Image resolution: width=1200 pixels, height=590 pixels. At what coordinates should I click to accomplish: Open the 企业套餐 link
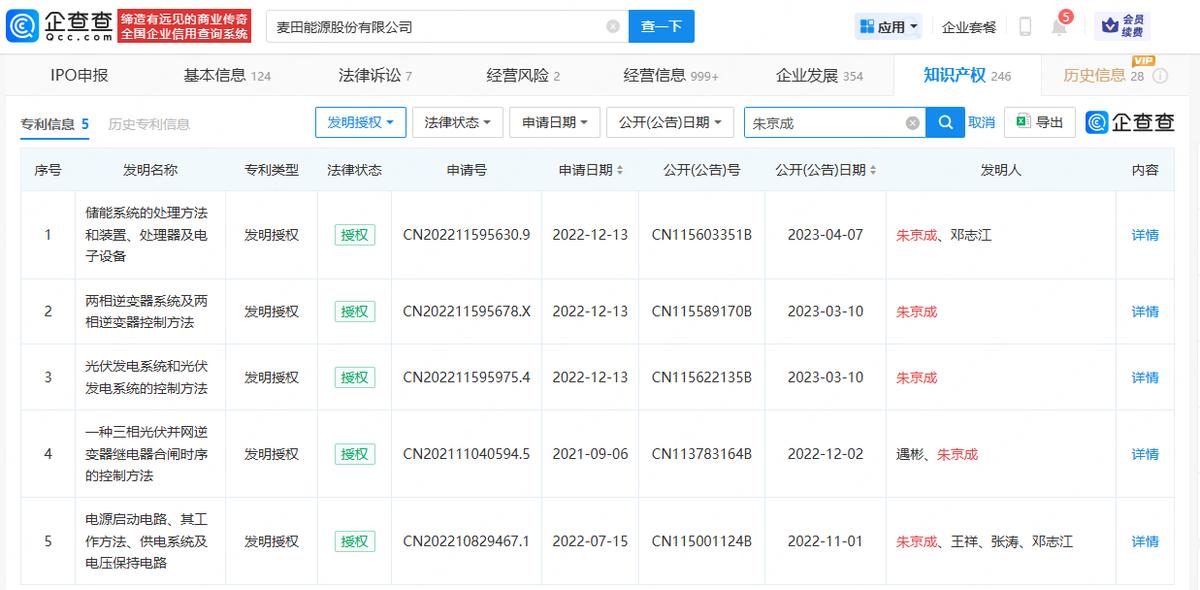[969, 27]
